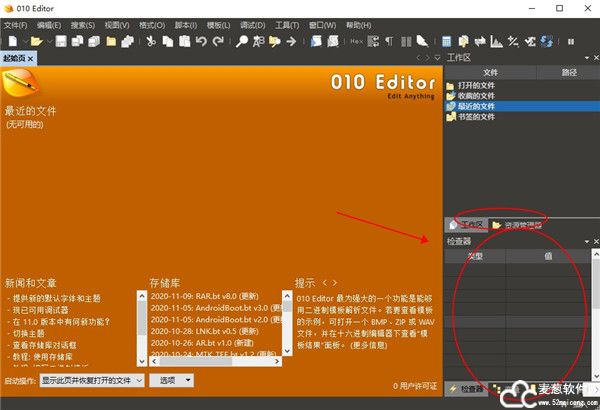Switch to the 资源管理器 tab
Image resolution: width=600 pixels, height=410 pixels.
pos(517,225)
